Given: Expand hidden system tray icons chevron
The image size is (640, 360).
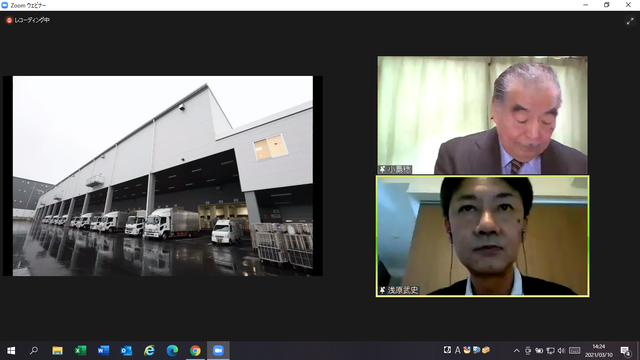Looking at the screenshot, I should pyautogui.click(x=517, y=351).
